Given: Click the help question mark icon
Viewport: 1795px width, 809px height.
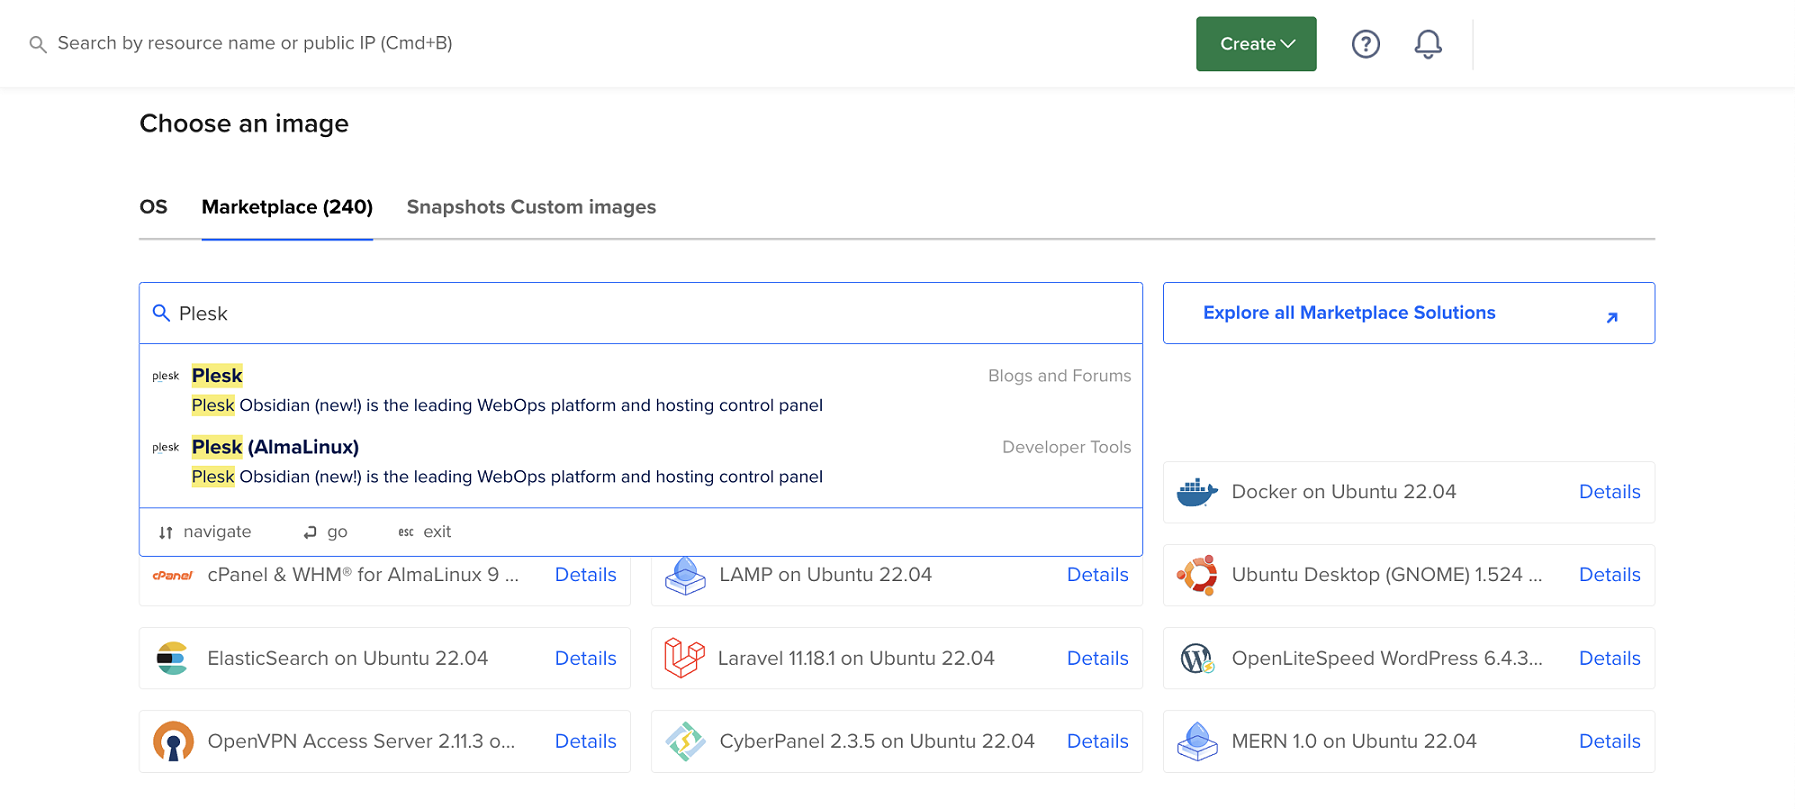Looking at the screenshot, I should [x=1365, y=44].
